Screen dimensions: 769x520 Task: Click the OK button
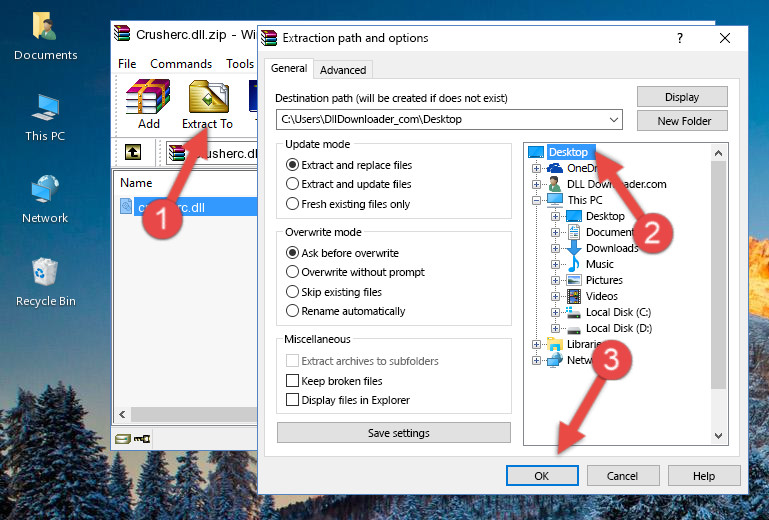[542, 476]
